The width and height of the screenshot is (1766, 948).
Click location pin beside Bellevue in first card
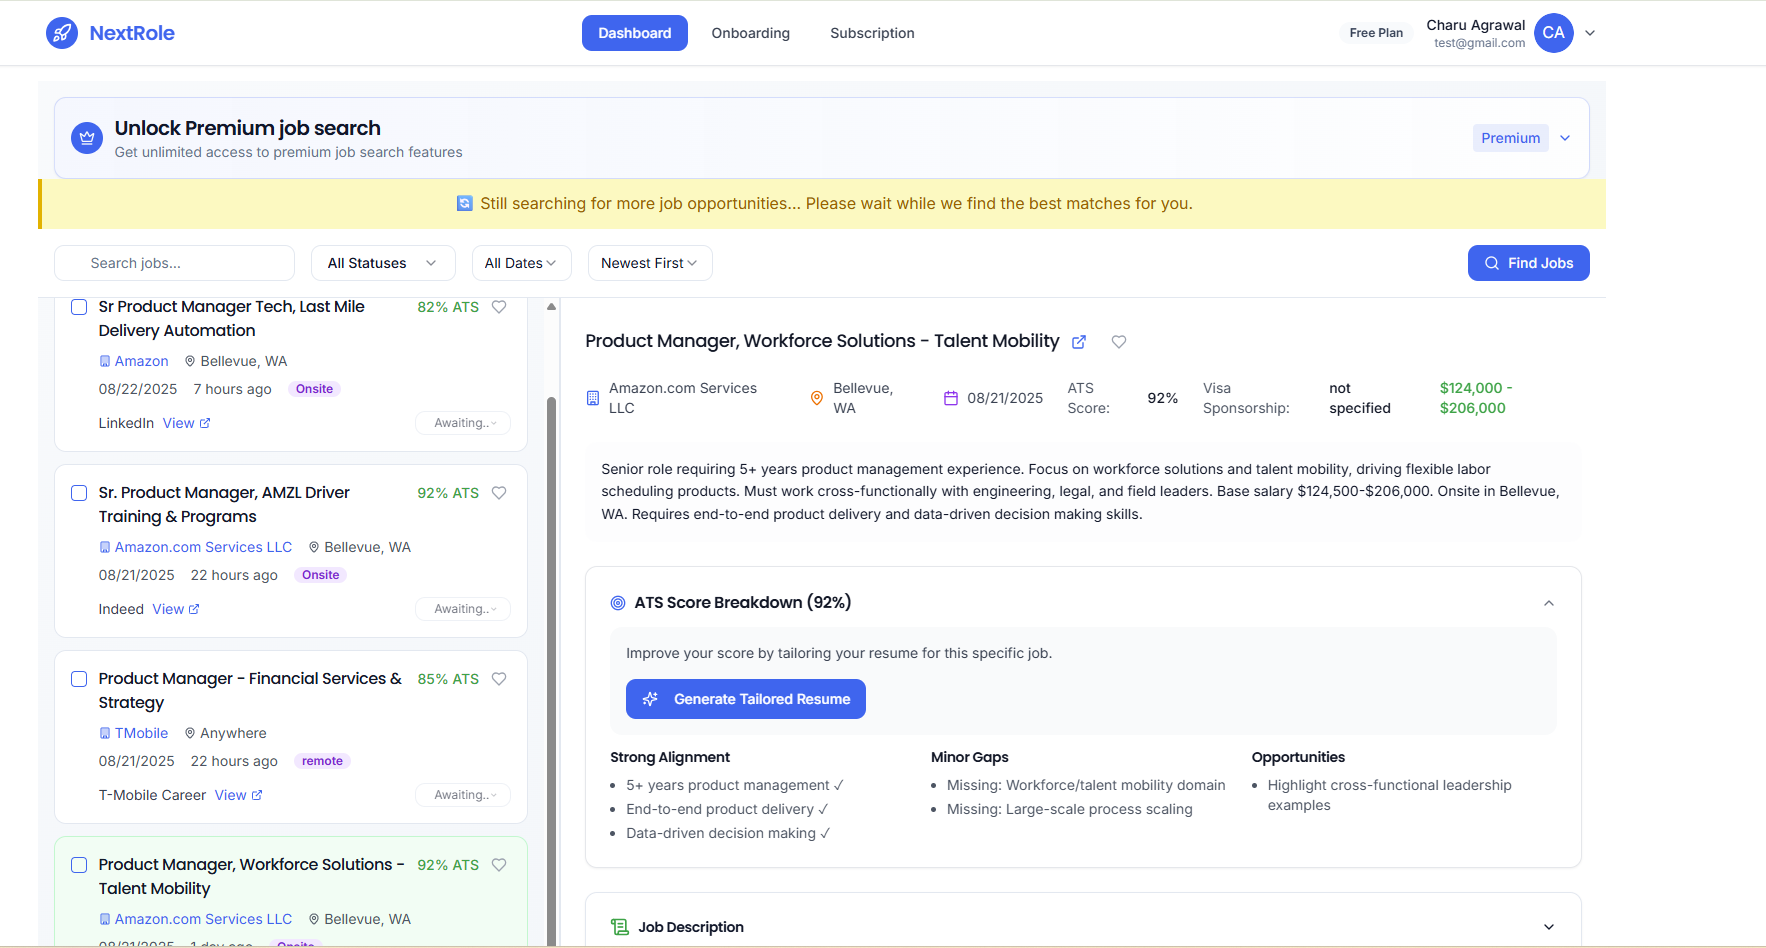tap(190, 361)
